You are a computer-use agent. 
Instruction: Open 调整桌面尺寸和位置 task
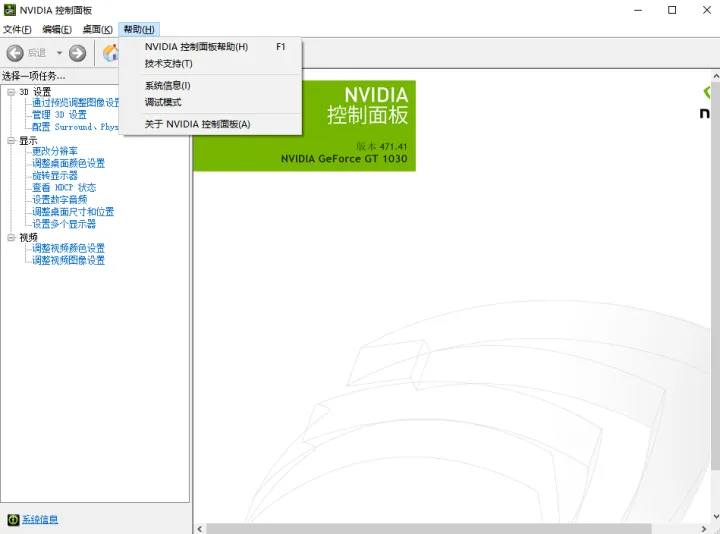[73, 212]
